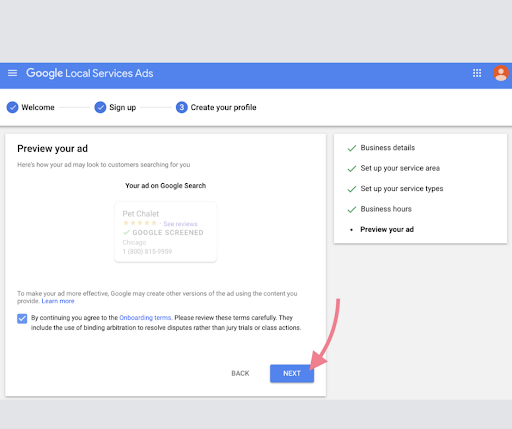The image size is (512, 429).
Task: Click the Sign up step checkmark icon
Action: pyautogui.click(x=100, y=107)
